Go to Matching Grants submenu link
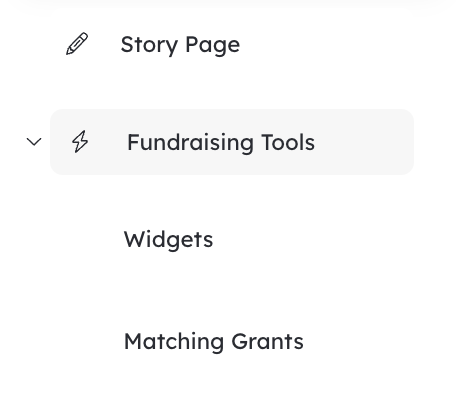 point(214,342)
